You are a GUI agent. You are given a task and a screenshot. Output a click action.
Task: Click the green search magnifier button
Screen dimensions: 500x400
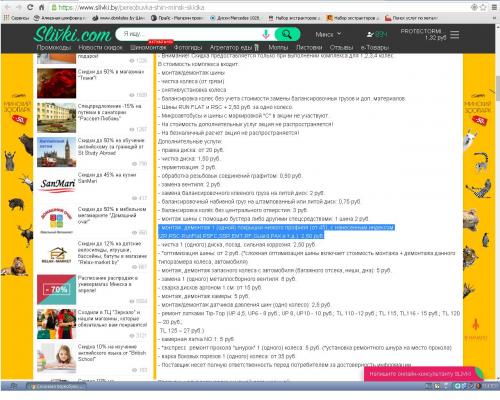pos(287,34)
